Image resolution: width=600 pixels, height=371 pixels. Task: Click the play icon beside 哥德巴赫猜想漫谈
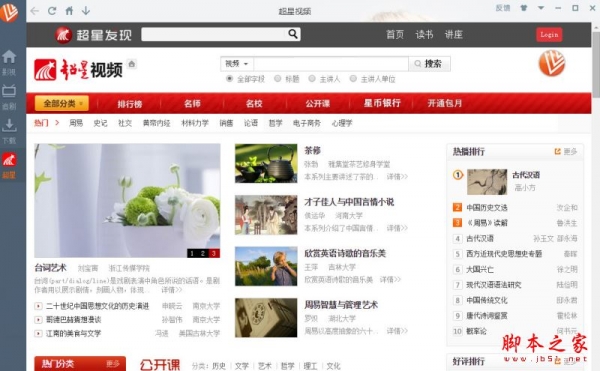click(38, 319)
